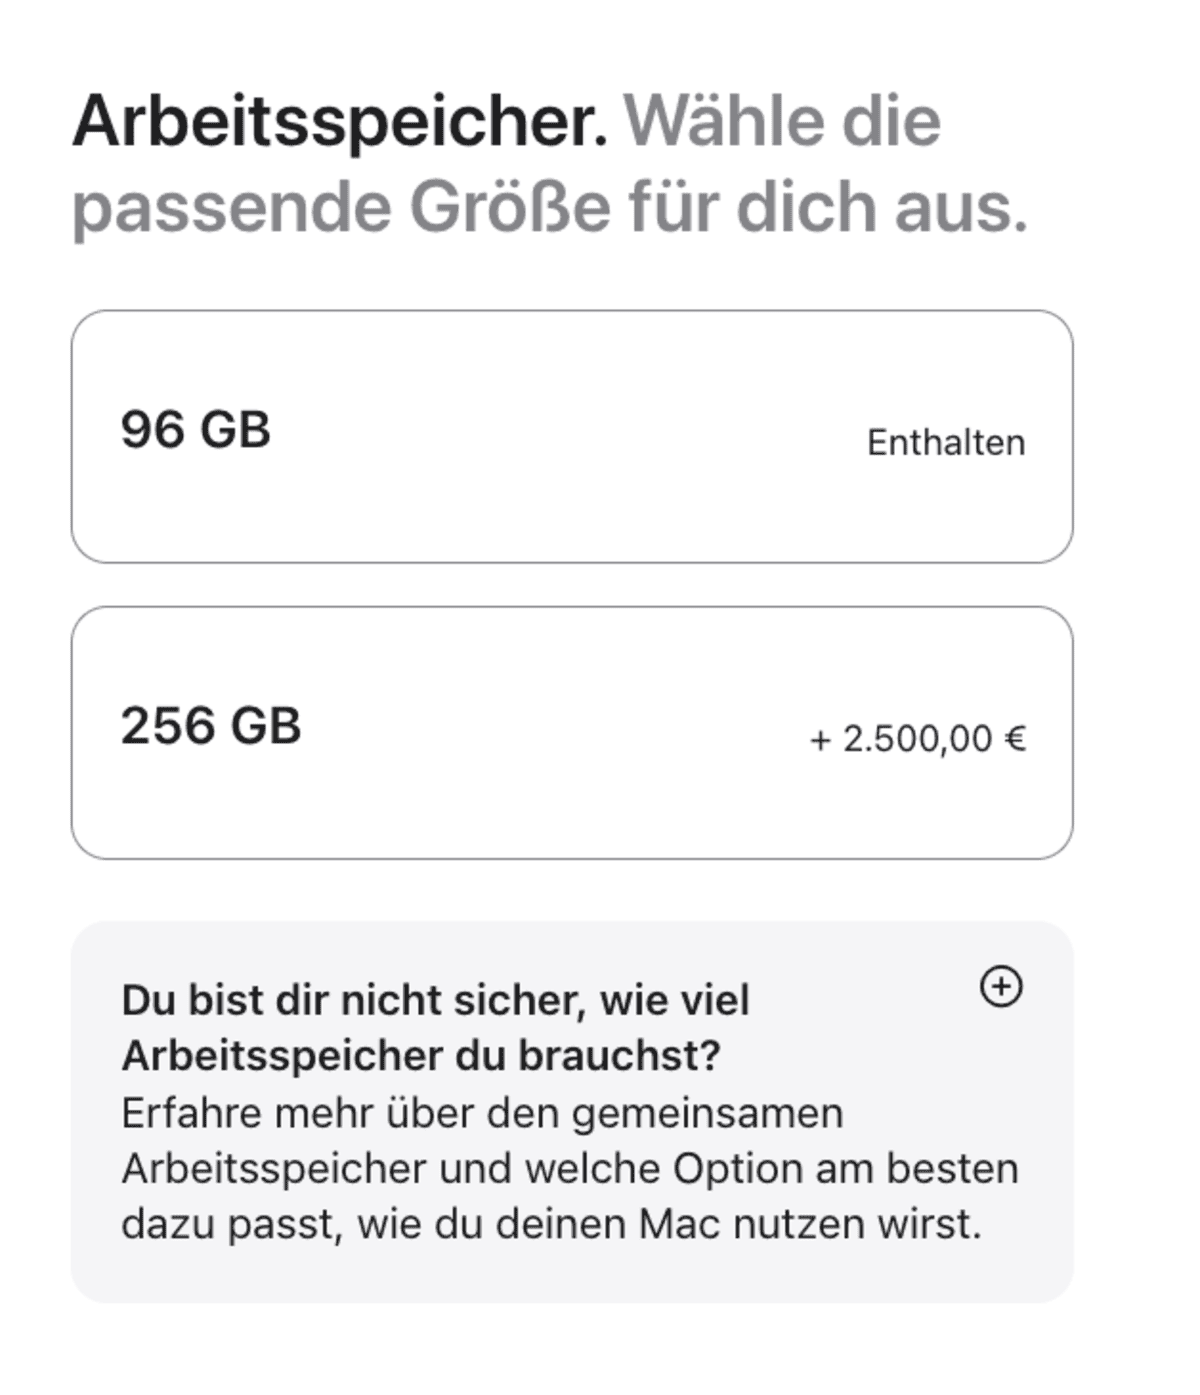Click the gray "Wähle die" heading text
The height and width of the screenshot is (1395, 1200).
[782, 122]
